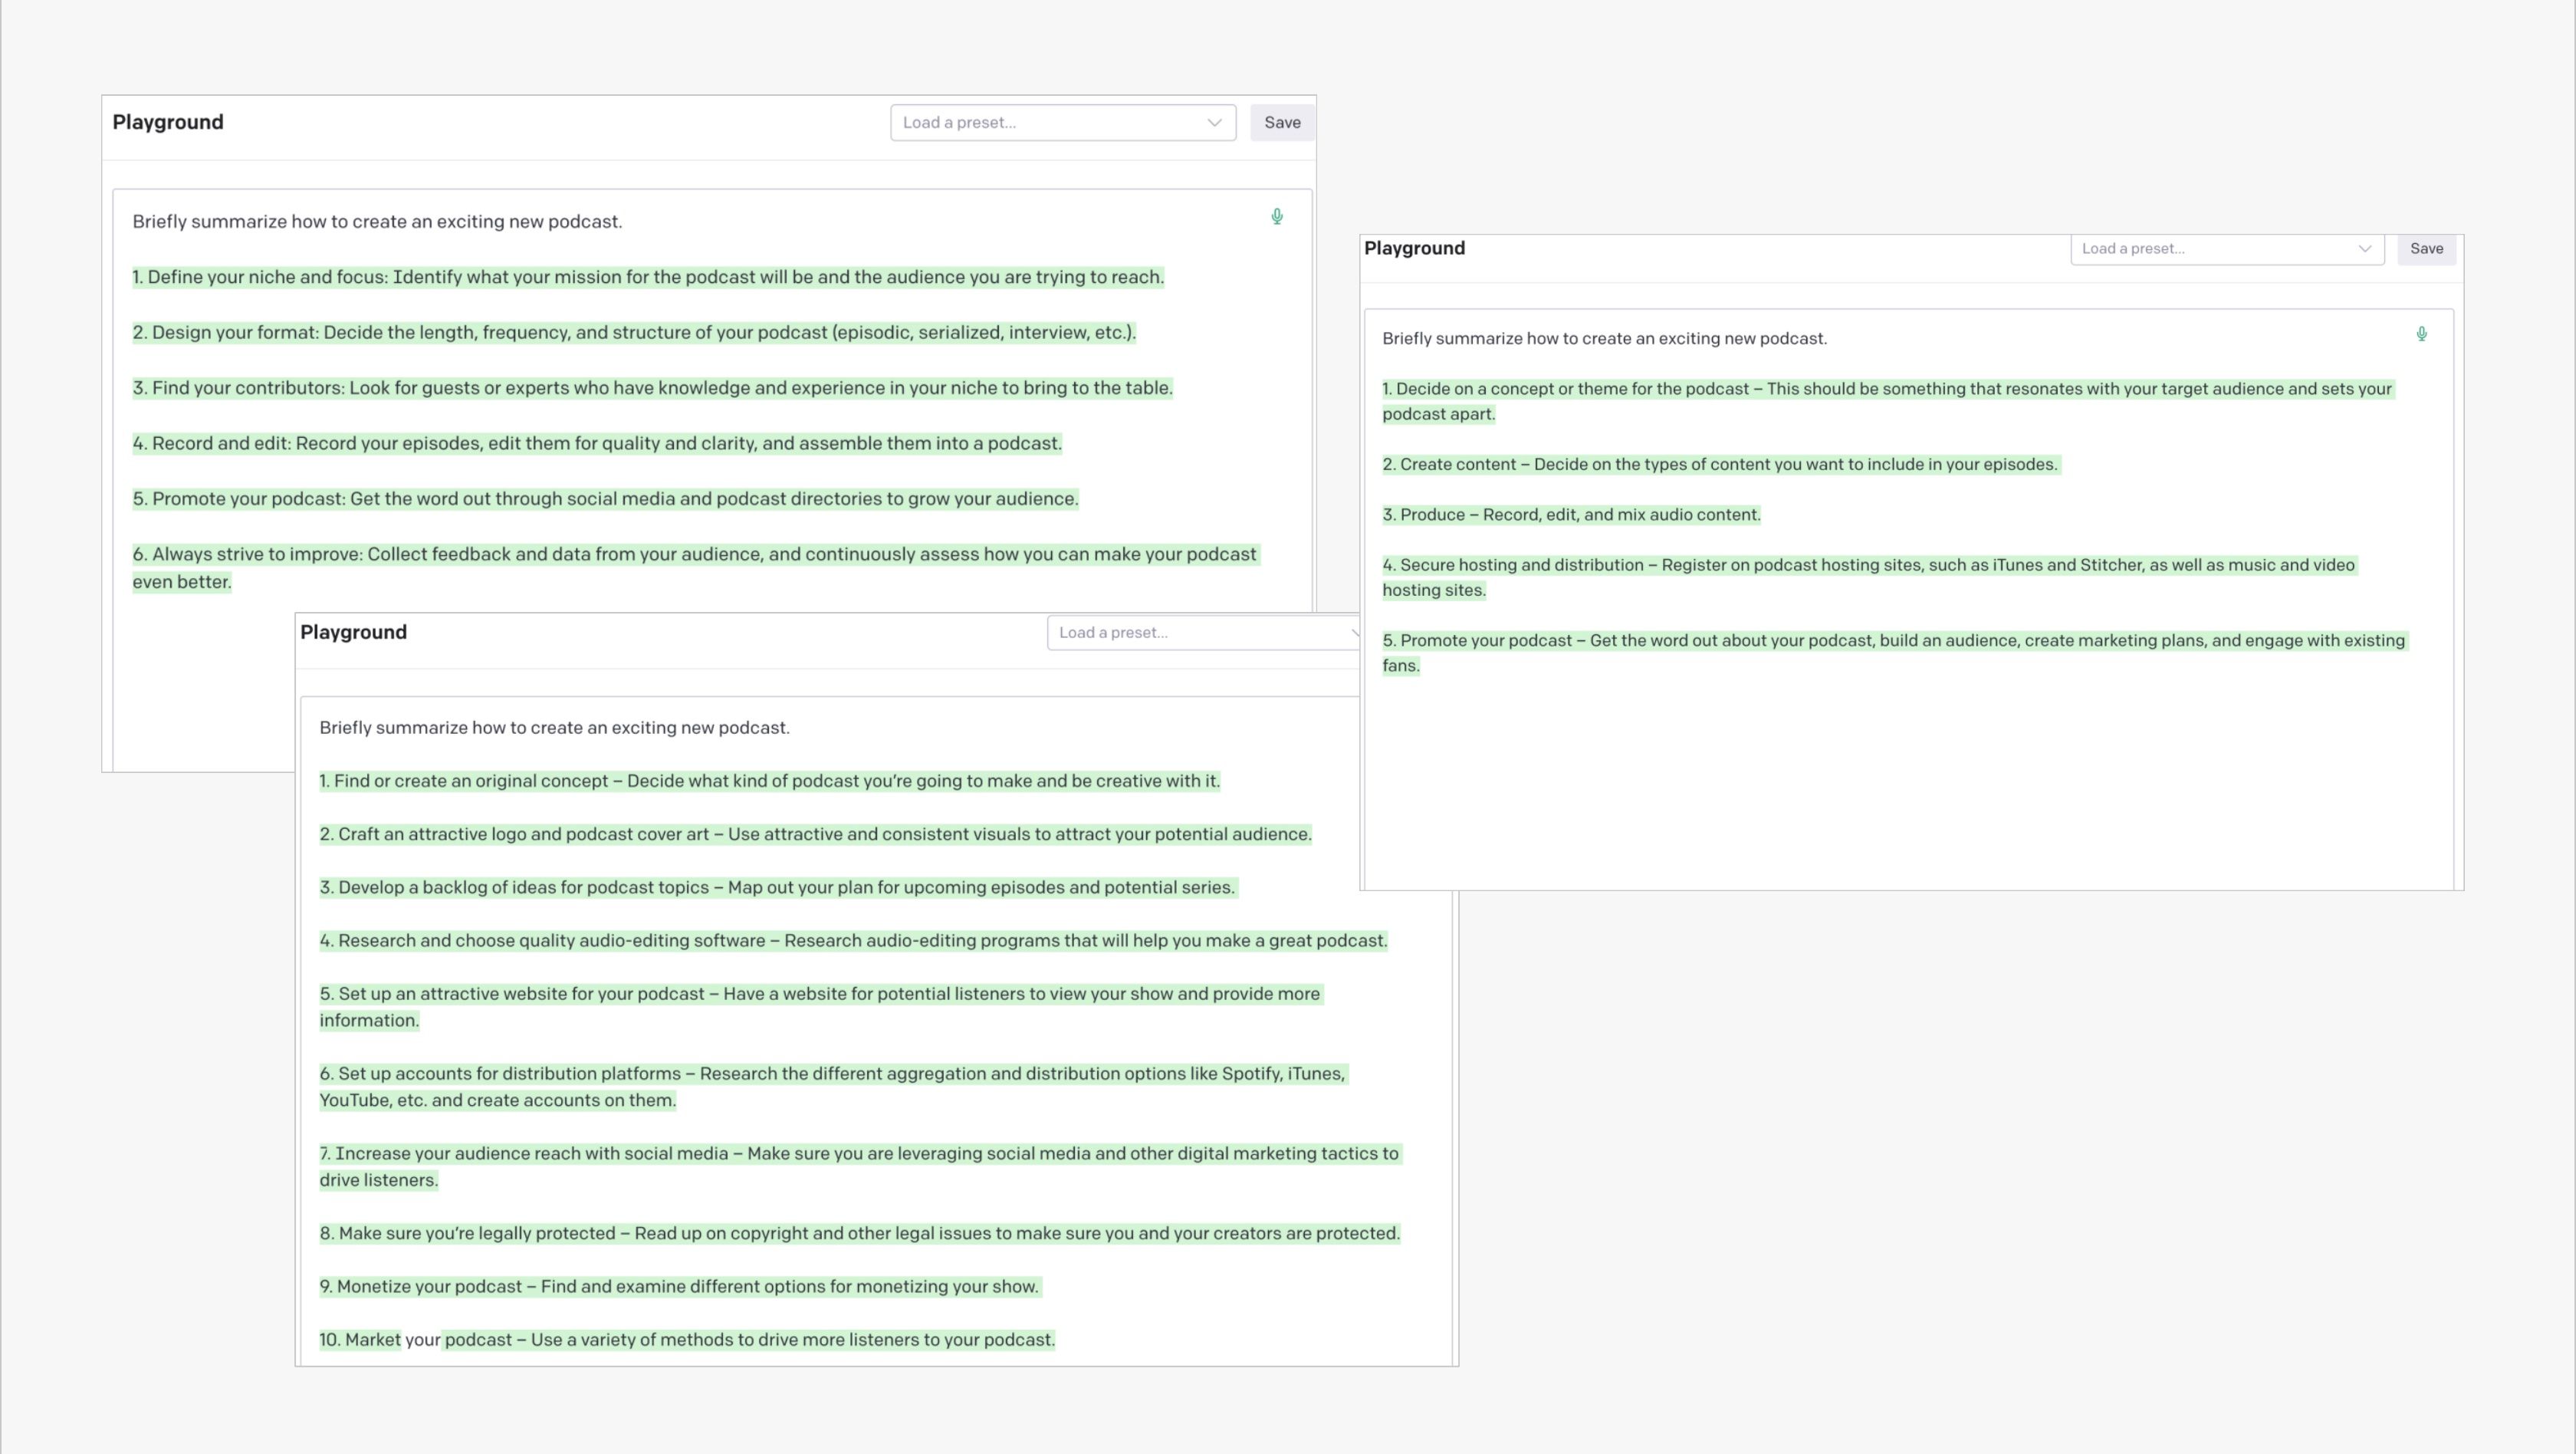Click prompt line in the six-step playground editor
Viewport: 2576px width, 1454px height.
pos(377,222)
